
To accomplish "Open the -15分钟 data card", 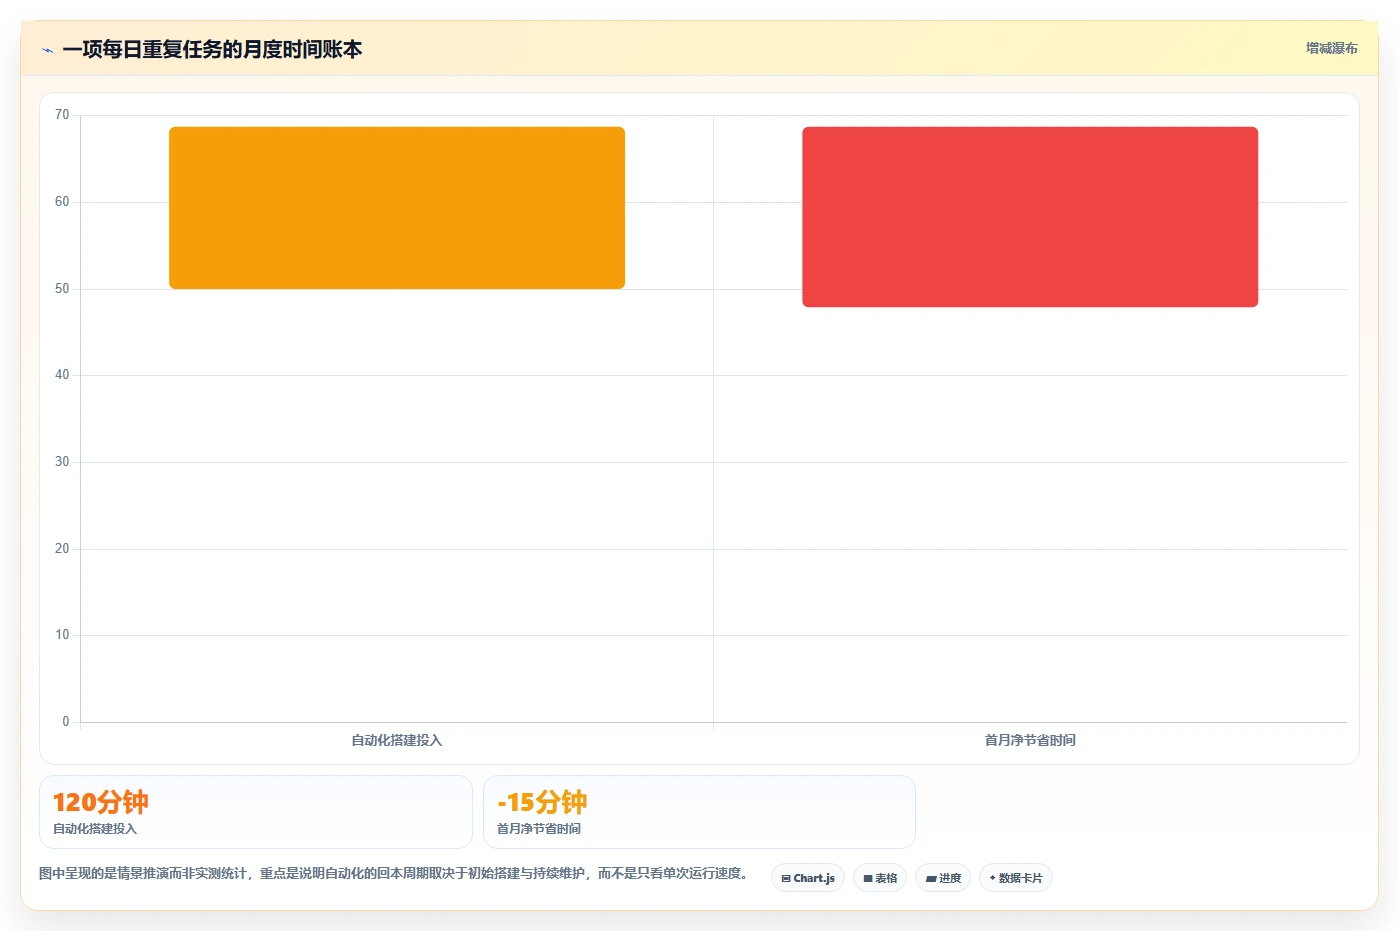I will (x=699, y=812).
